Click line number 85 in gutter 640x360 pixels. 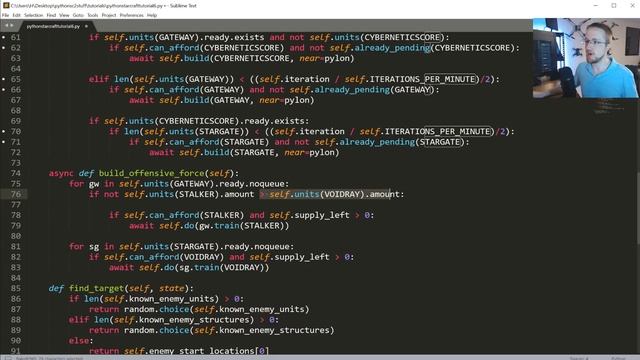[16, 288]
